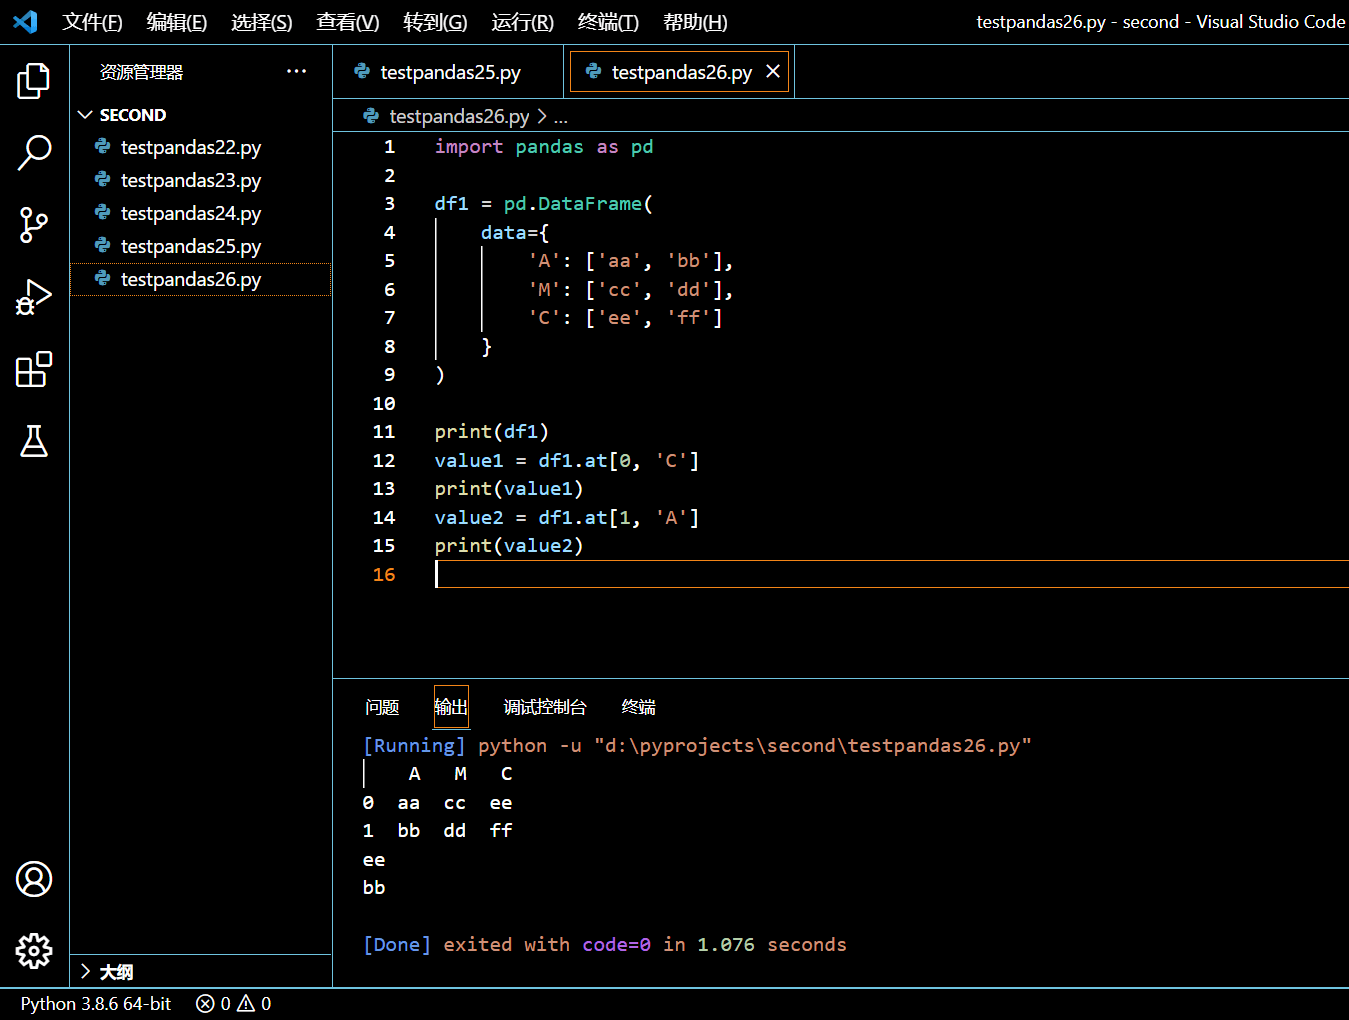Click warnings count icon in status bar
Screen dimensions: 1349x1020
click(x=246, y=1004)
